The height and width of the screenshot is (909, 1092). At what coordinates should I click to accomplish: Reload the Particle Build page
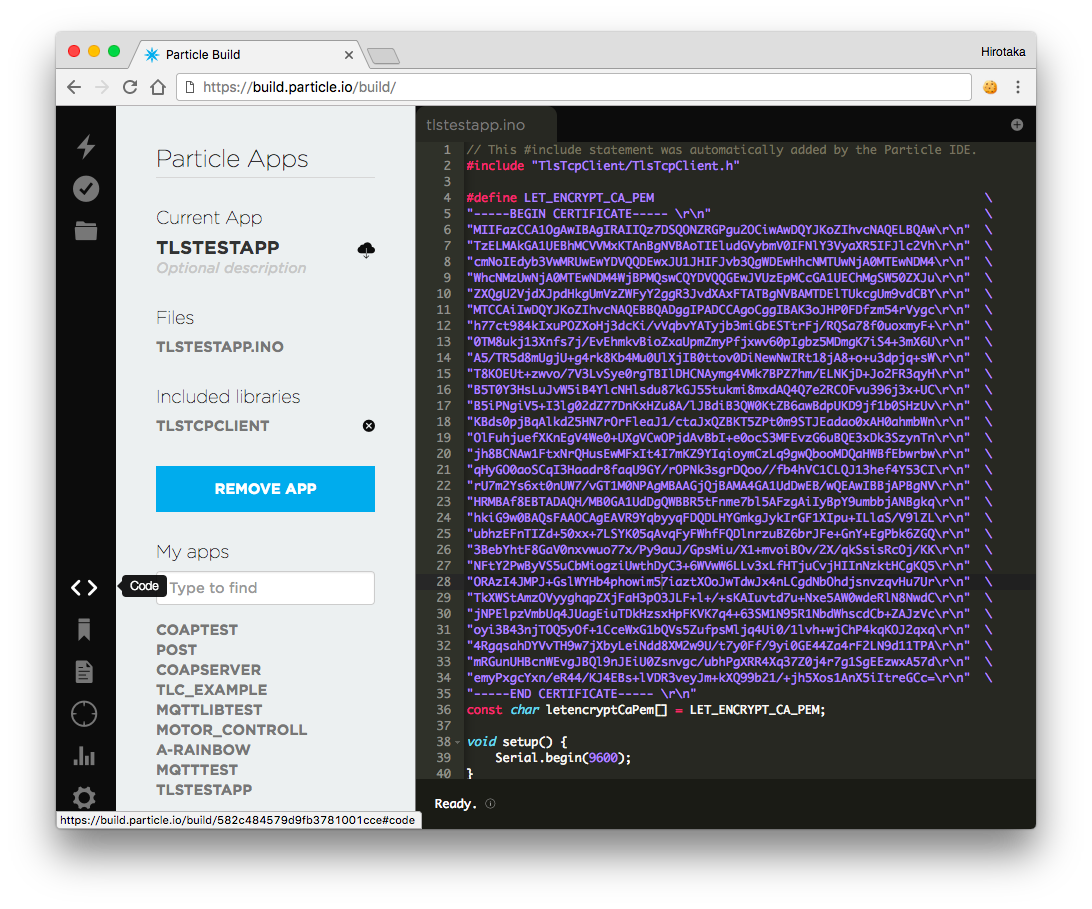point(130,87)
